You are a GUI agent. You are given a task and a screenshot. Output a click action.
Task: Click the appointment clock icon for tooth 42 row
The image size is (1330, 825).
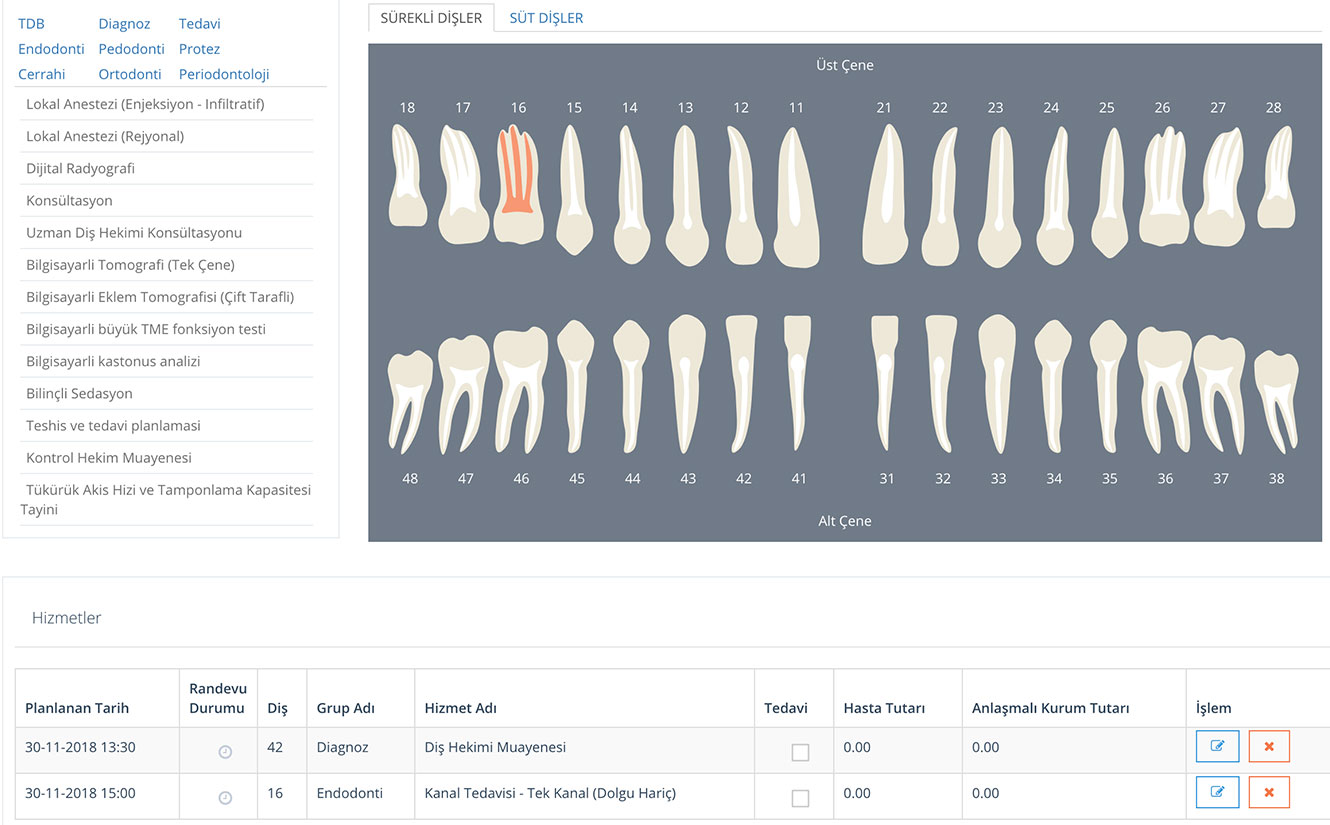pyautogui.click(x=225, y=752)
